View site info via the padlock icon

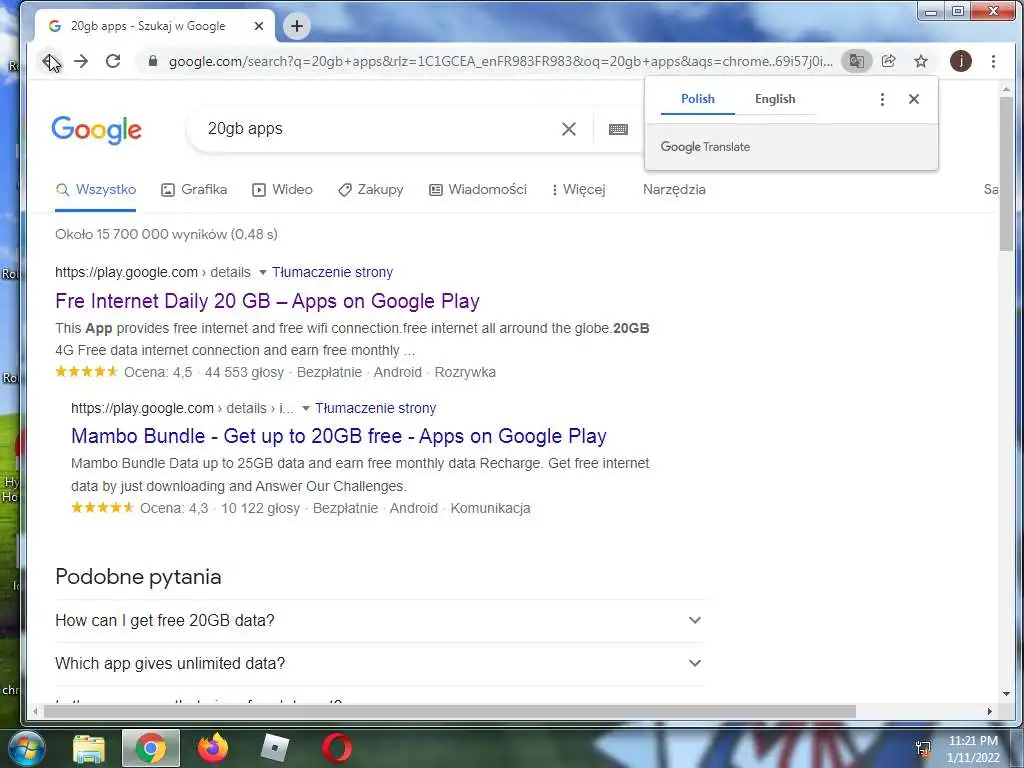pos(153,61)
